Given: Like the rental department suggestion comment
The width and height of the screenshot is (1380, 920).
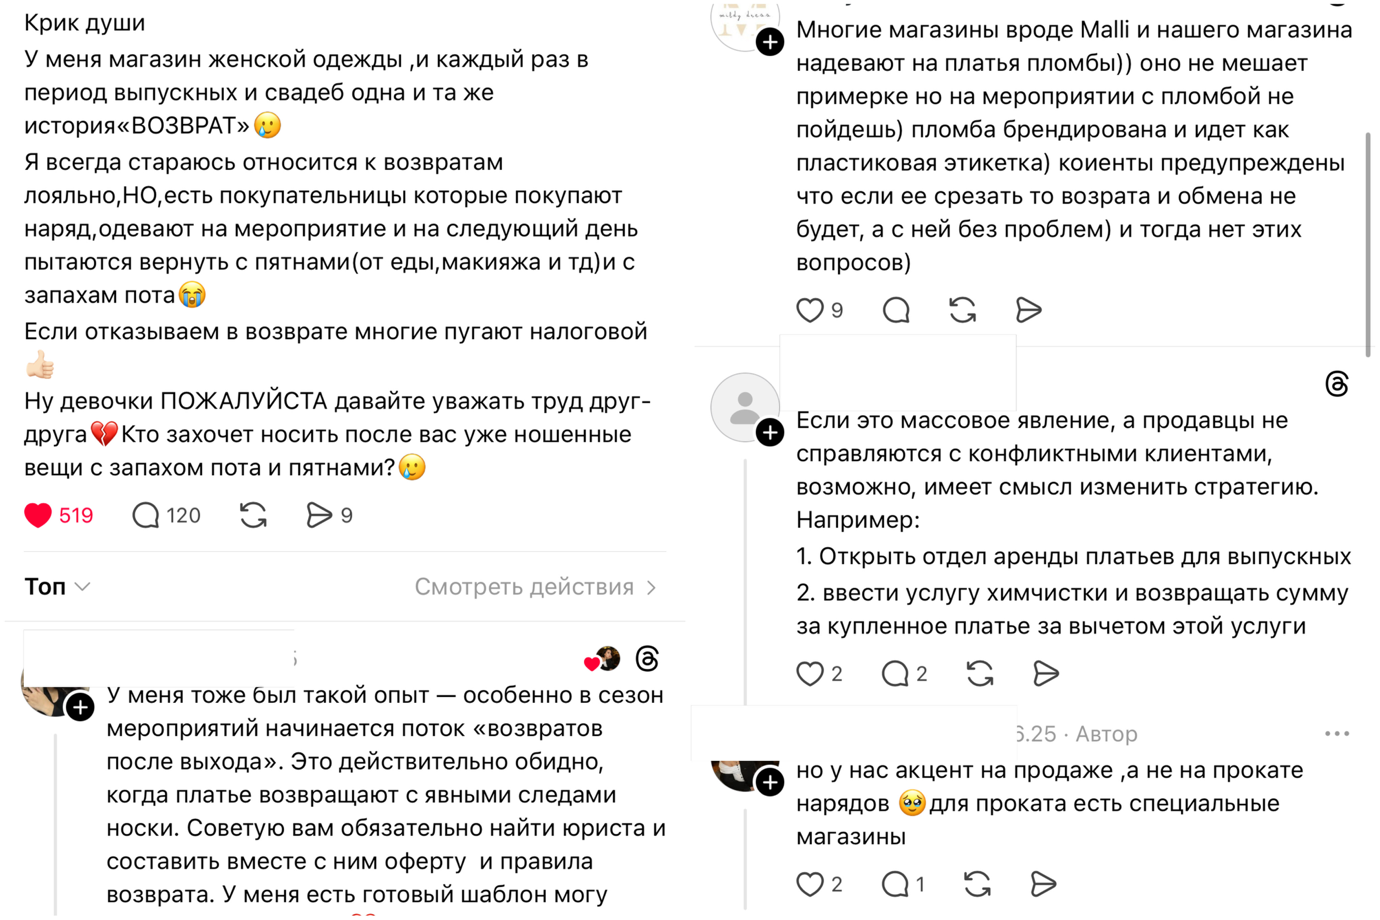Looking at the screenshot, I should 809,674.
